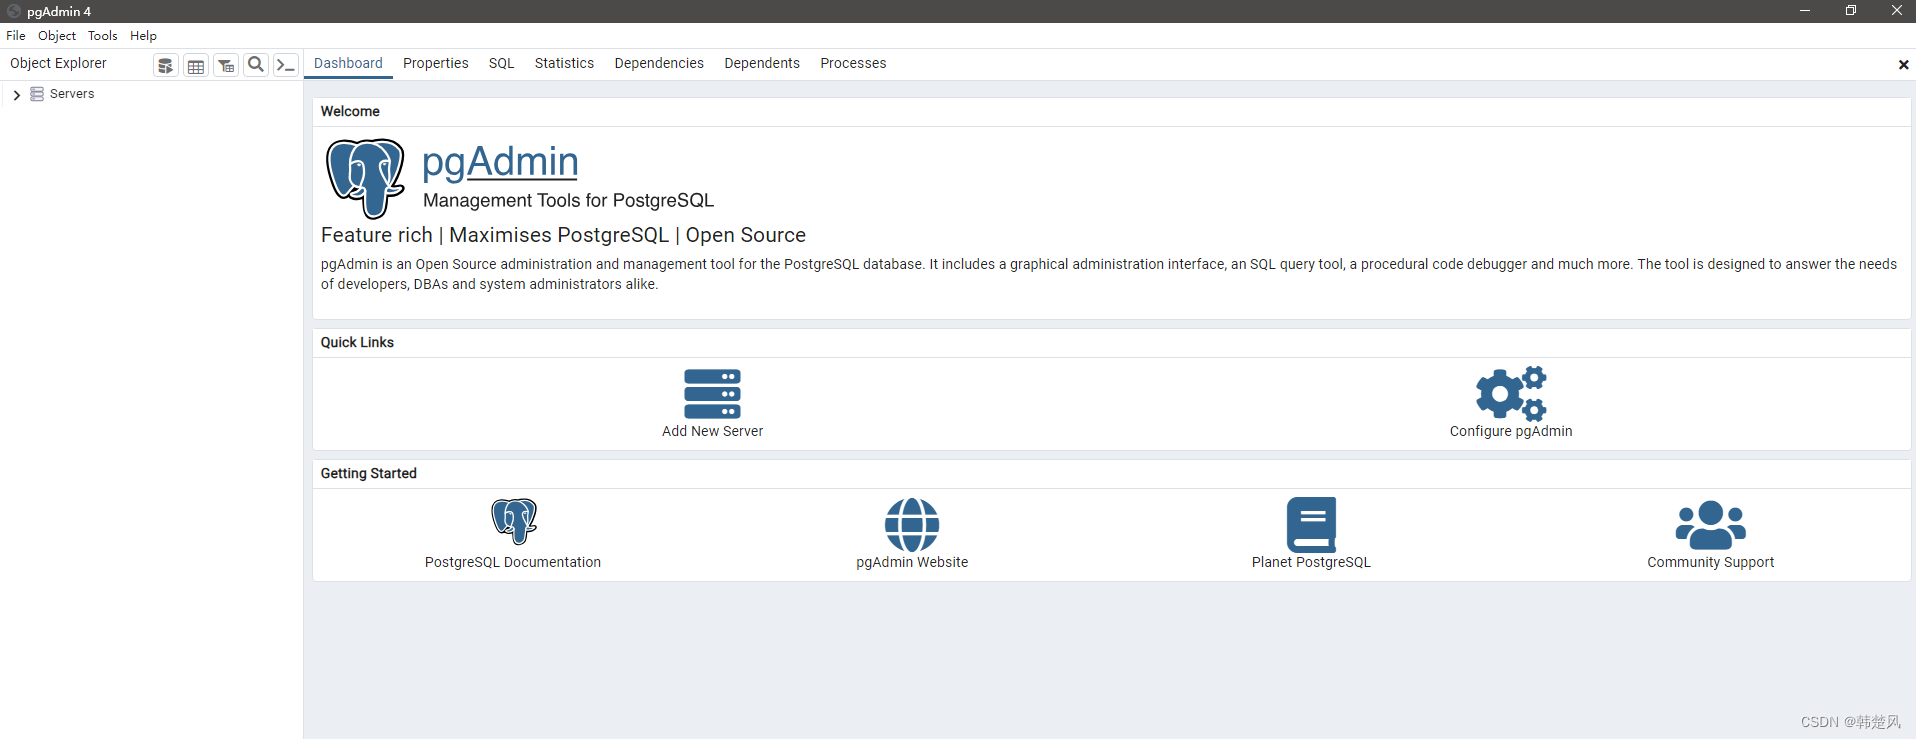This screenshot has height=739, width=1916.
Task: Click the Getting Started section header
Action: tap(368, 473)
